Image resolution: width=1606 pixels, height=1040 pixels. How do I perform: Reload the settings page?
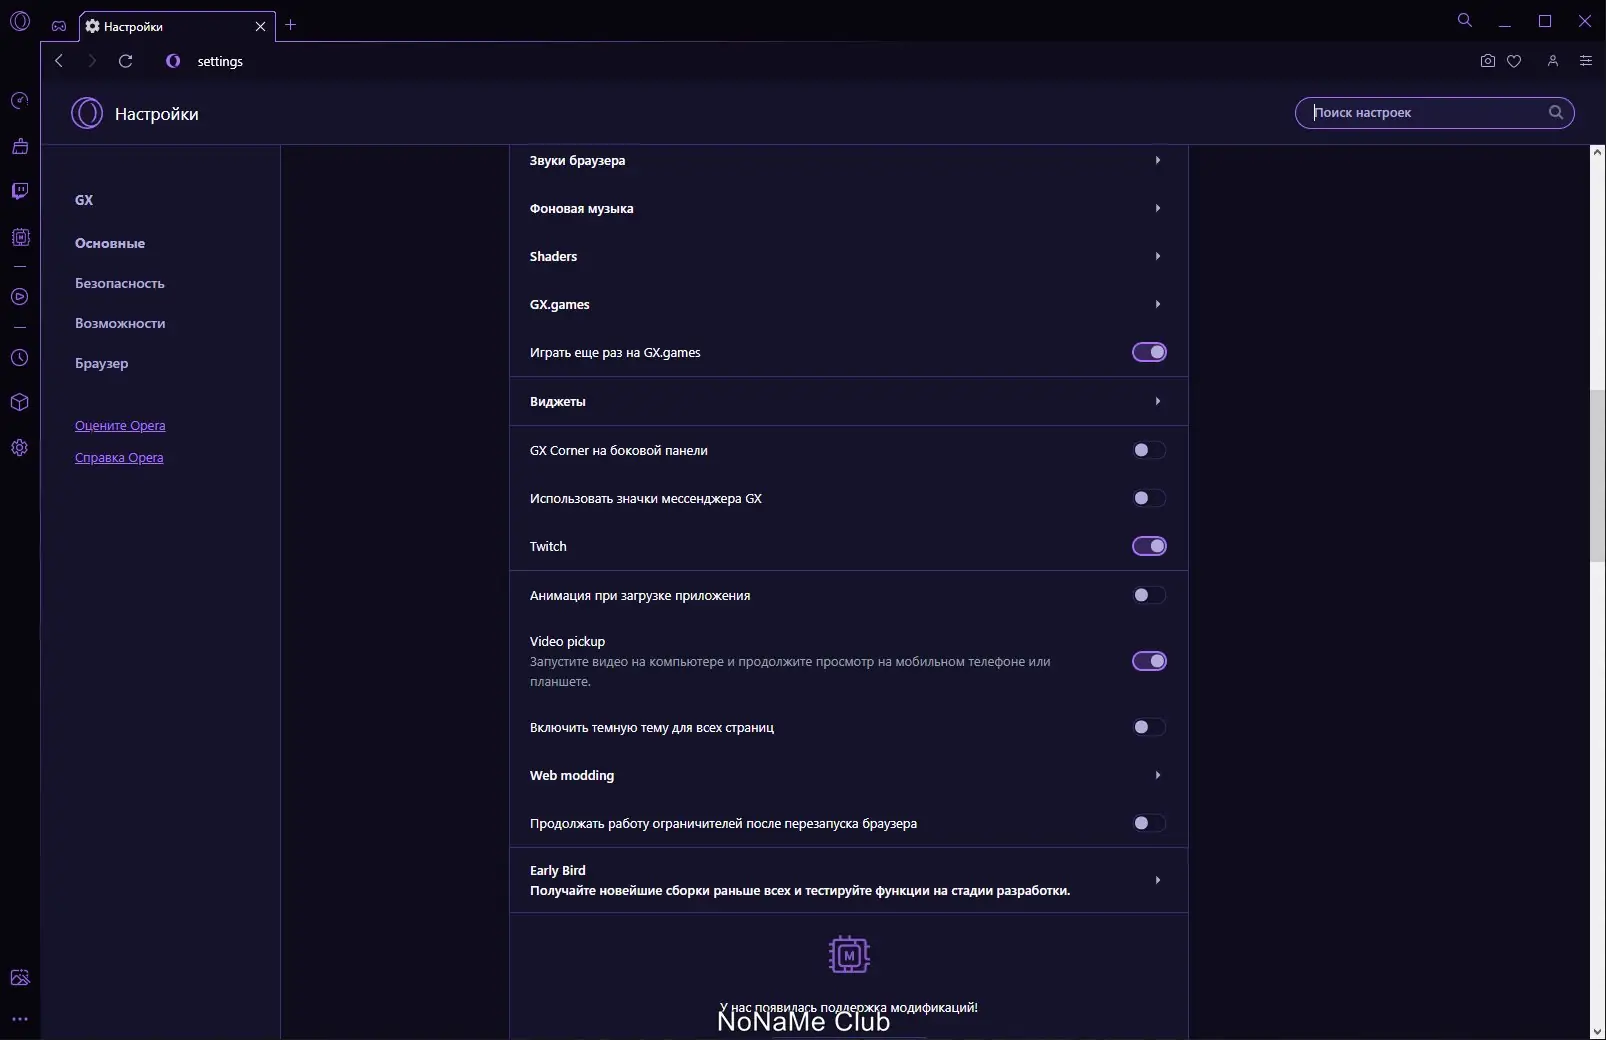coord(125,61)
